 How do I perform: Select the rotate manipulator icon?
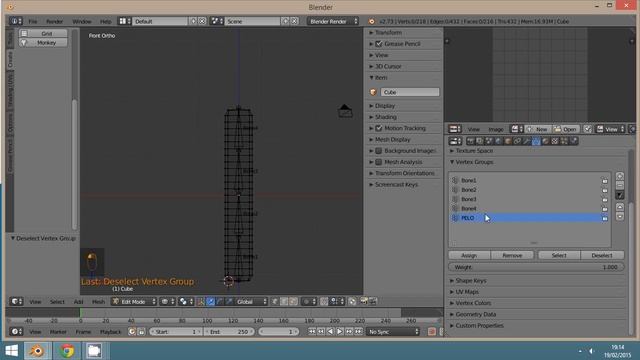220,302
